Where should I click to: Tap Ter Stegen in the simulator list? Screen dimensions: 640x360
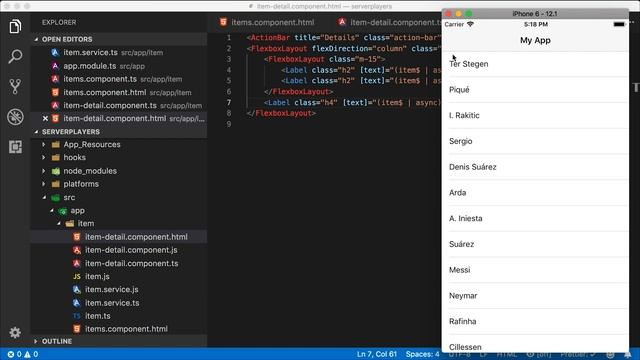click(535, 64)
